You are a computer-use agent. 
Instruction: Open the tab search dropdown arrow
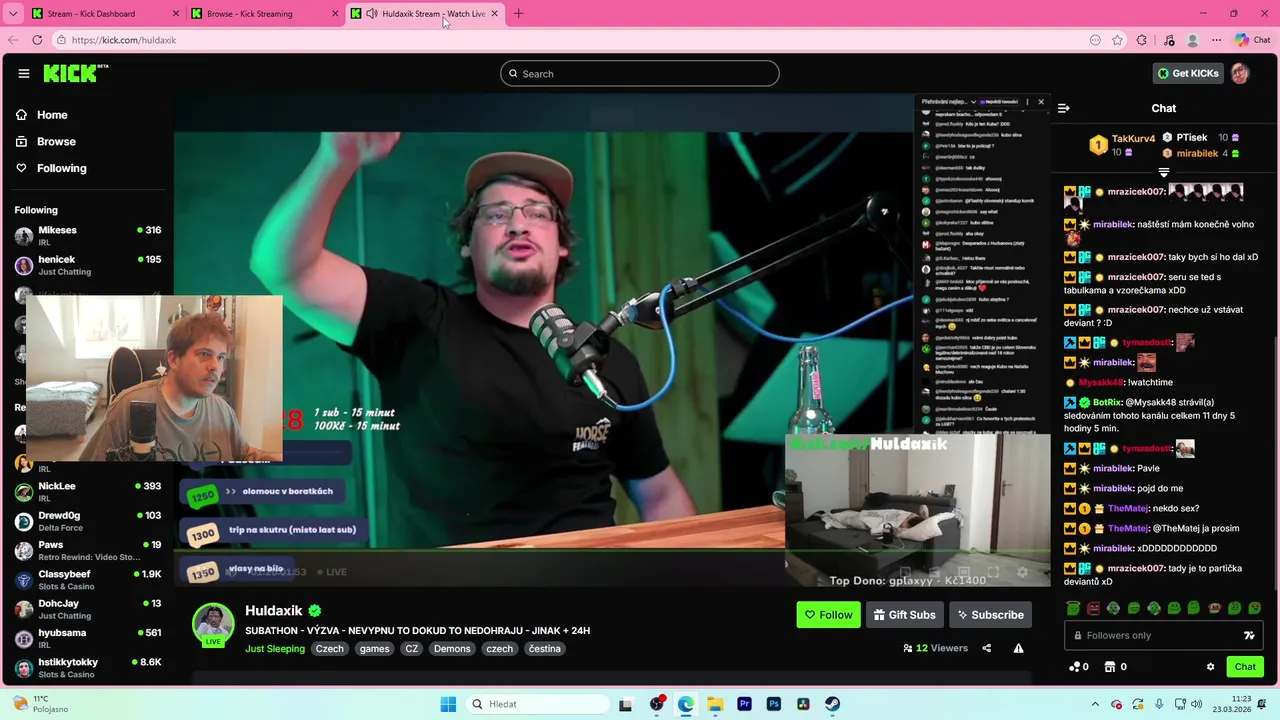13,14
